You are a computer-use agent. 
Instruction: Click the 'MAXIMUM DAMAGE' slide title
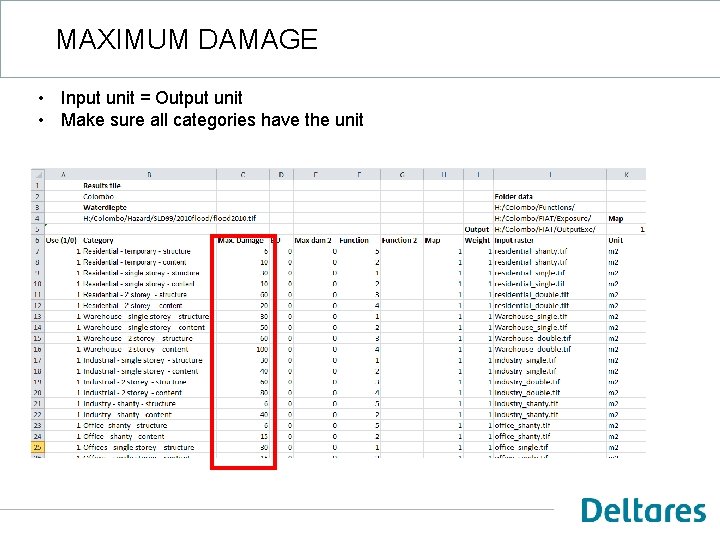(x=187, y=39)
